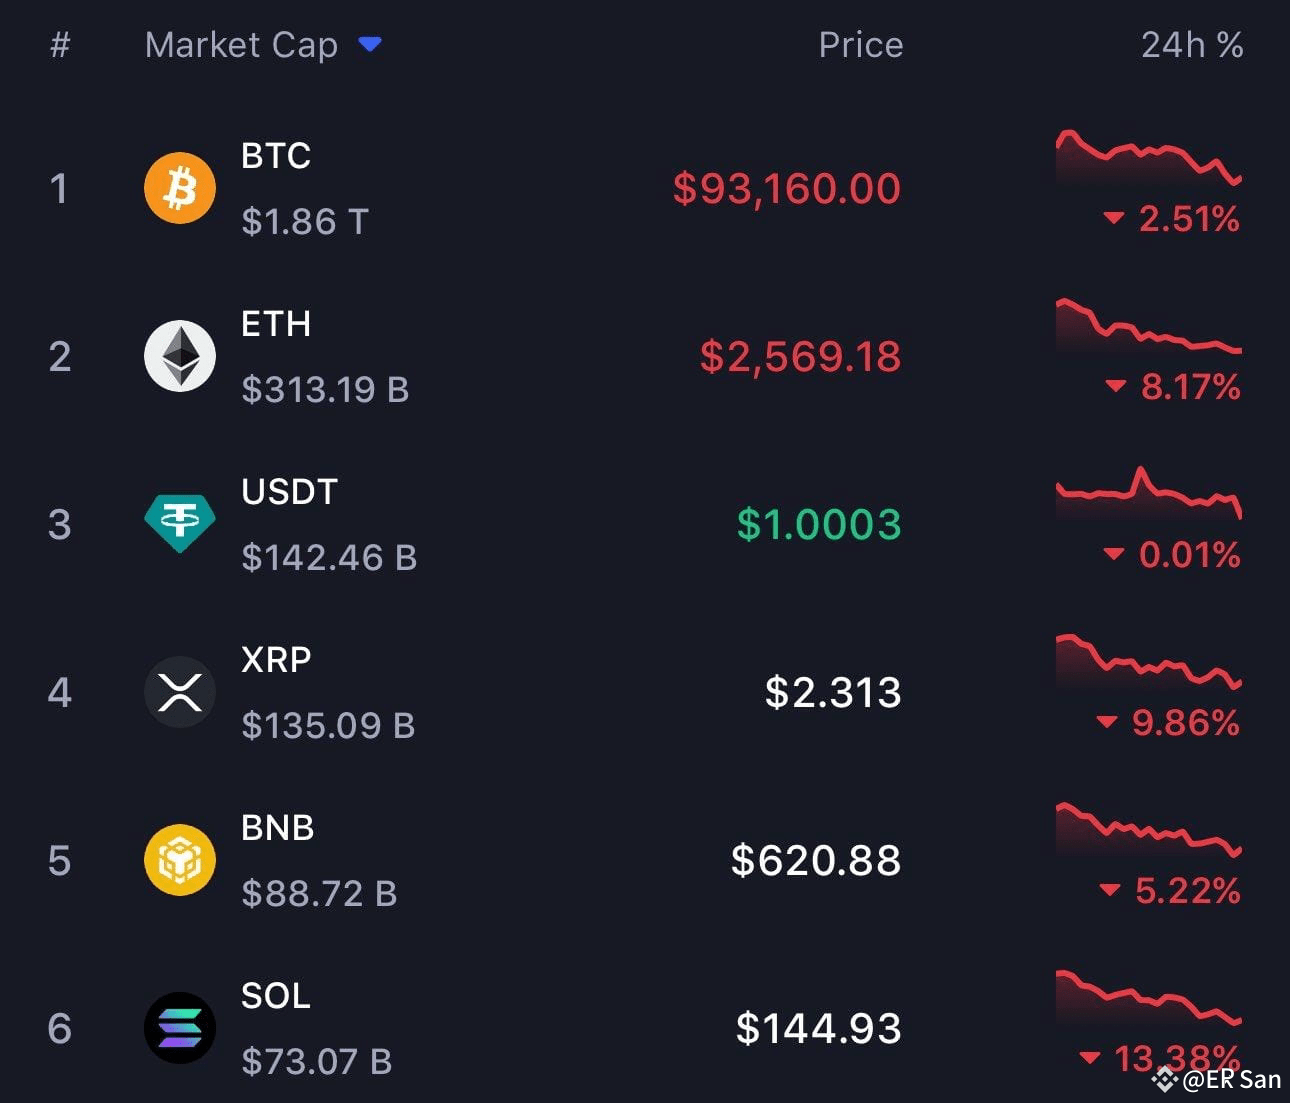The width and height of the screenshot is (1290, 1103).
Task: Select the Ethereum ETH logo
Action: [x=180, y=355]
